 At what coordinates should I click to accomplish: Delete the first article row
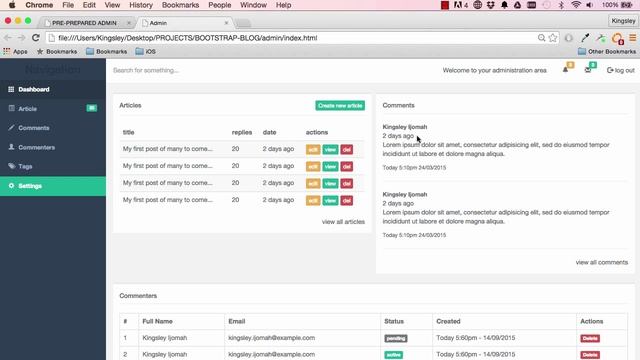pyautogui.click(x=347, y=149)
